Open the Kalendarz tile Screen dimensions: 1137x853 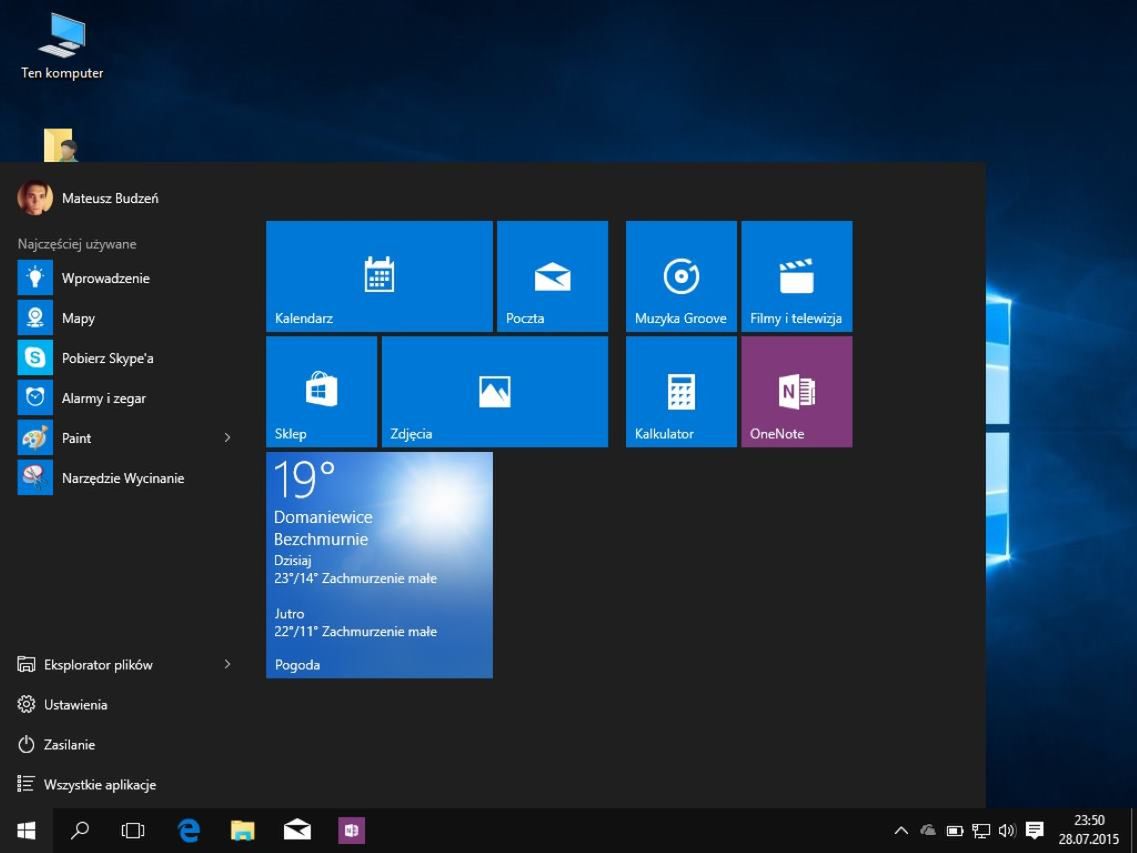[x=379, y=276]
